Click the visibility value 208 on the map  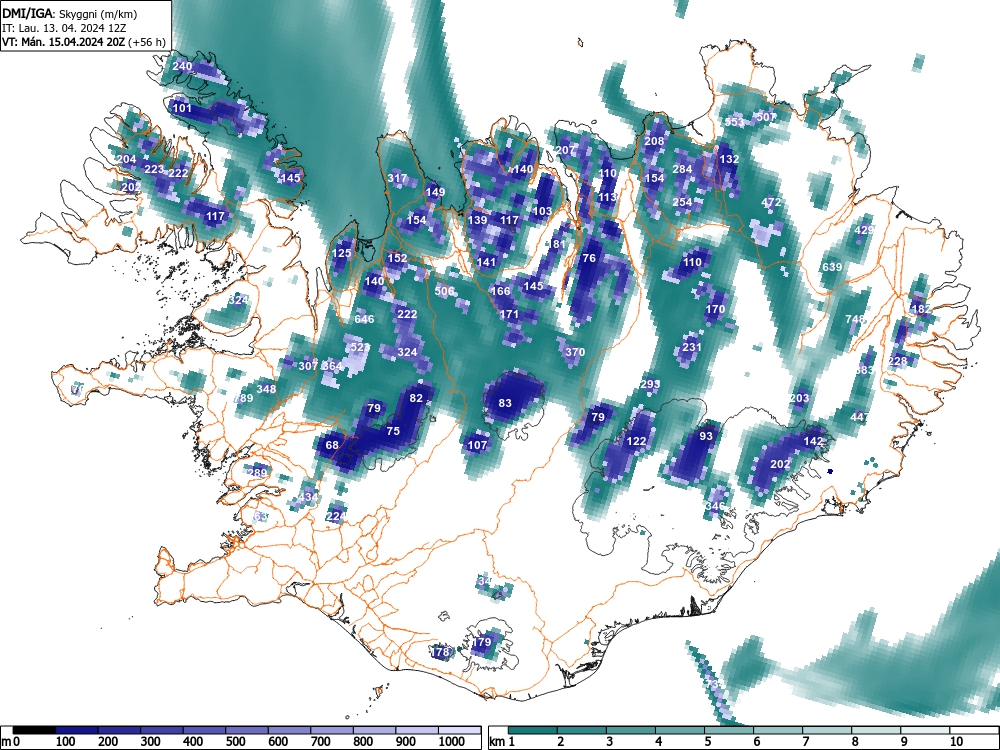pyautogui.click(x=654, y=141)
